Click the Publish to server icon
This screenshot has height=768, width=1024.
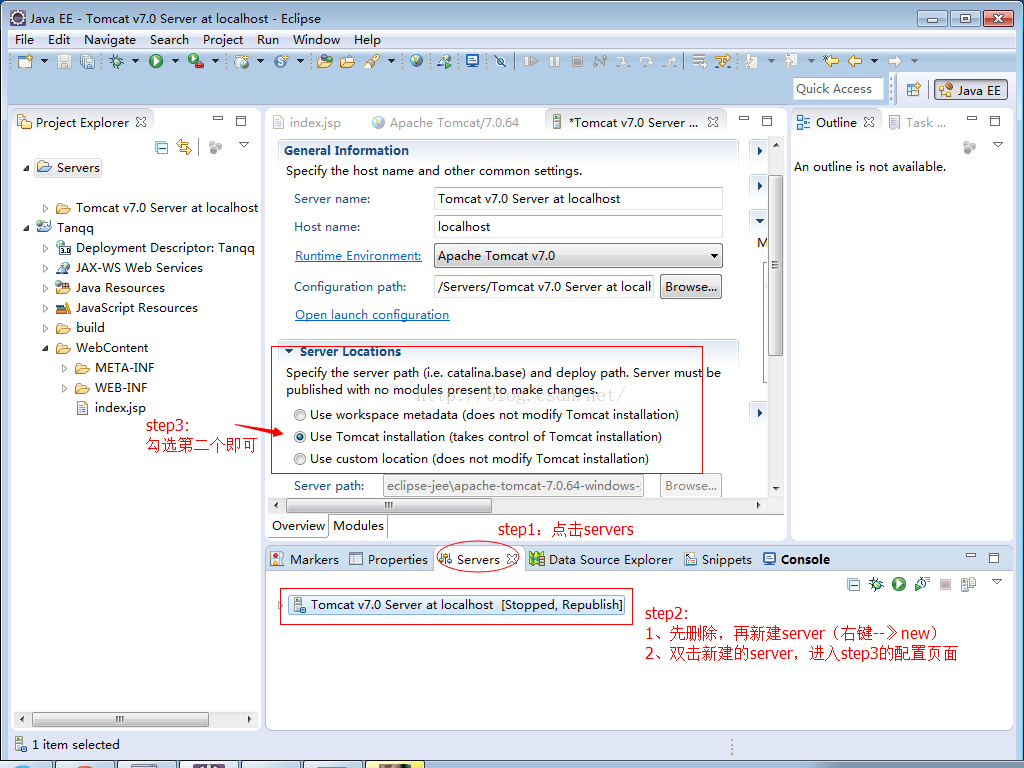point(968,584)
